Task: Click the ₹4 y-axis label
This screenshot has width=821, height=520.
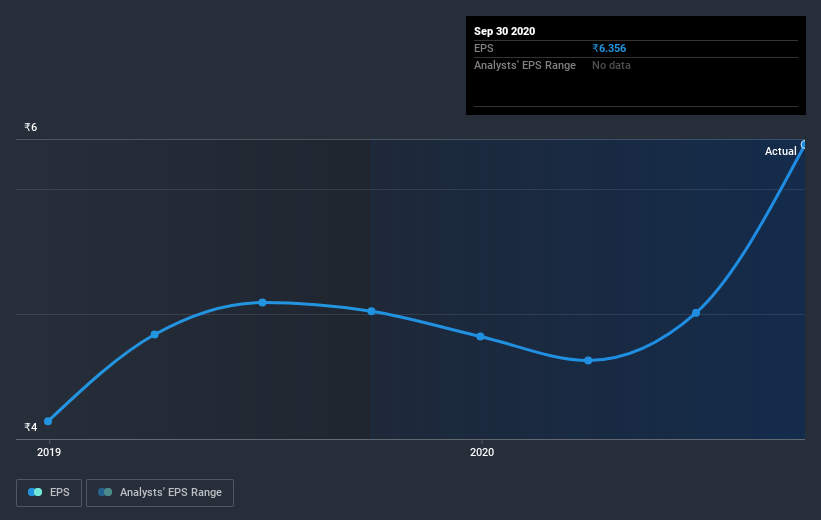Action: 31,427
